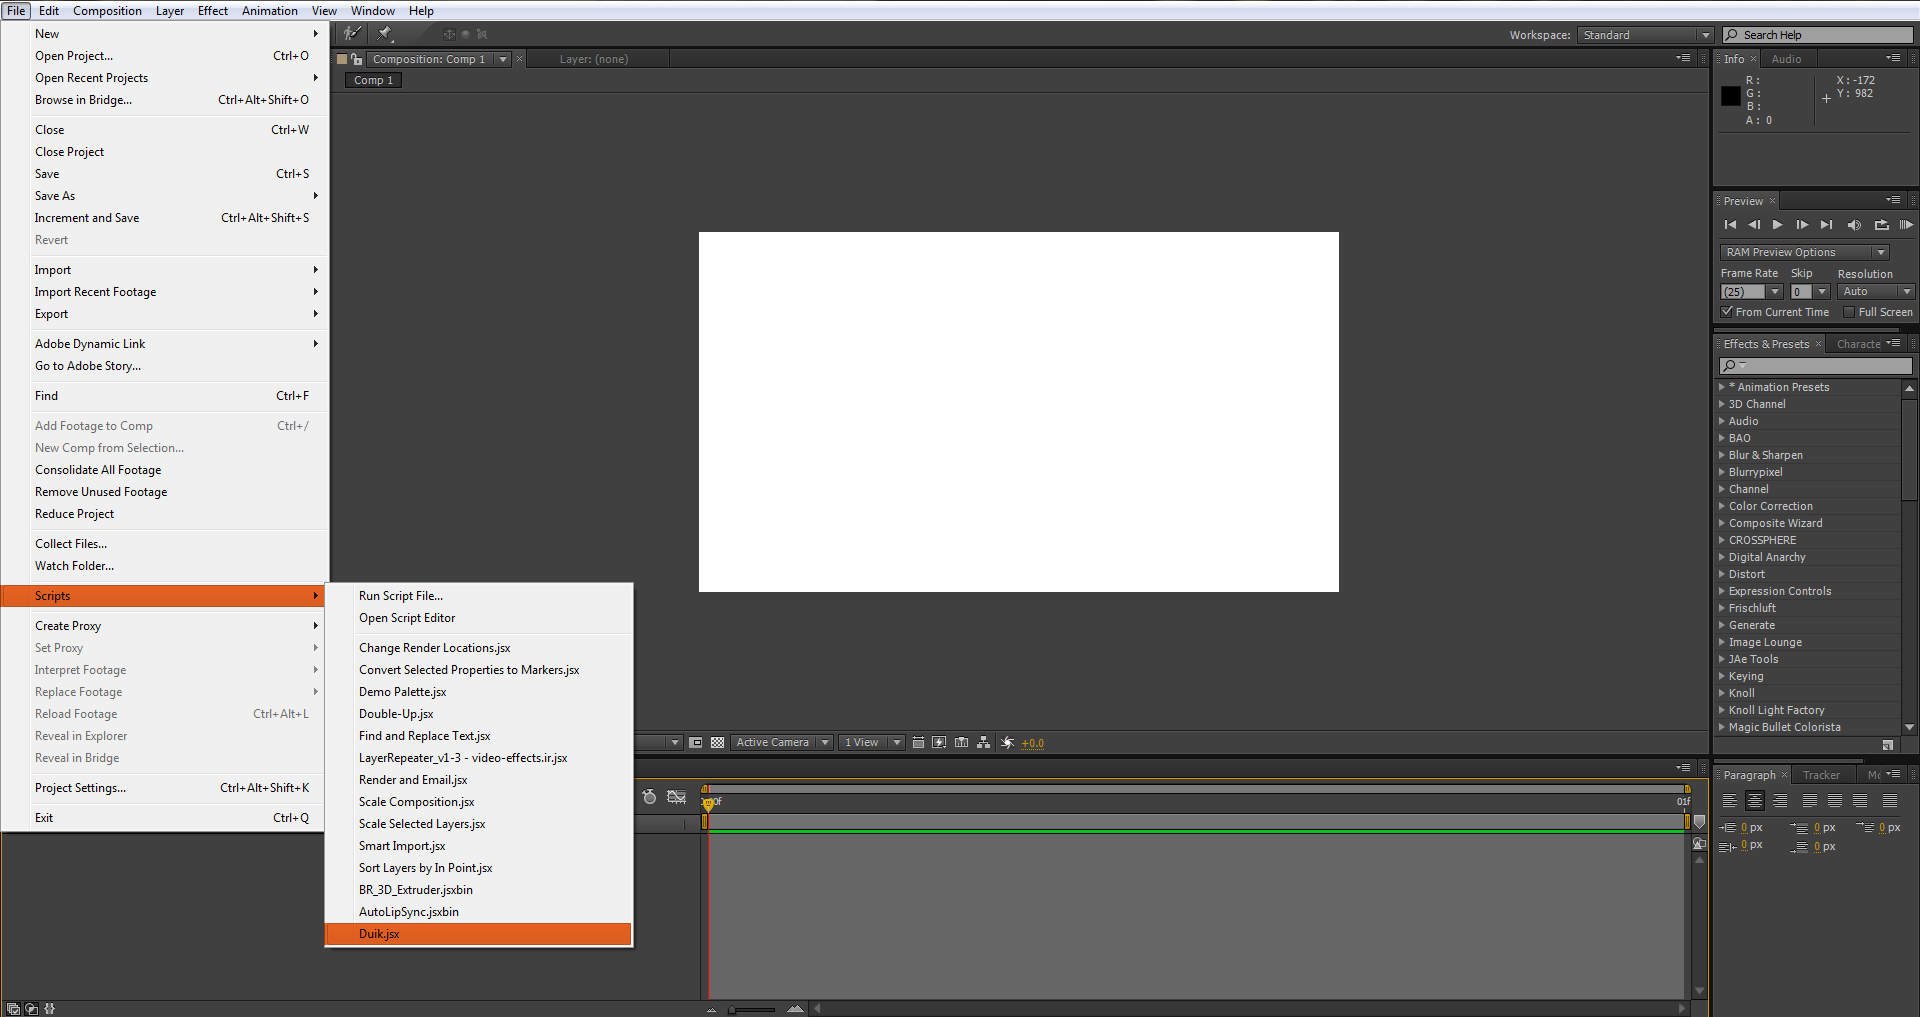Click the +0.0 exposure value
The width and height of the screenshot is (1920, 1017).
click(x=1032, y=743)
